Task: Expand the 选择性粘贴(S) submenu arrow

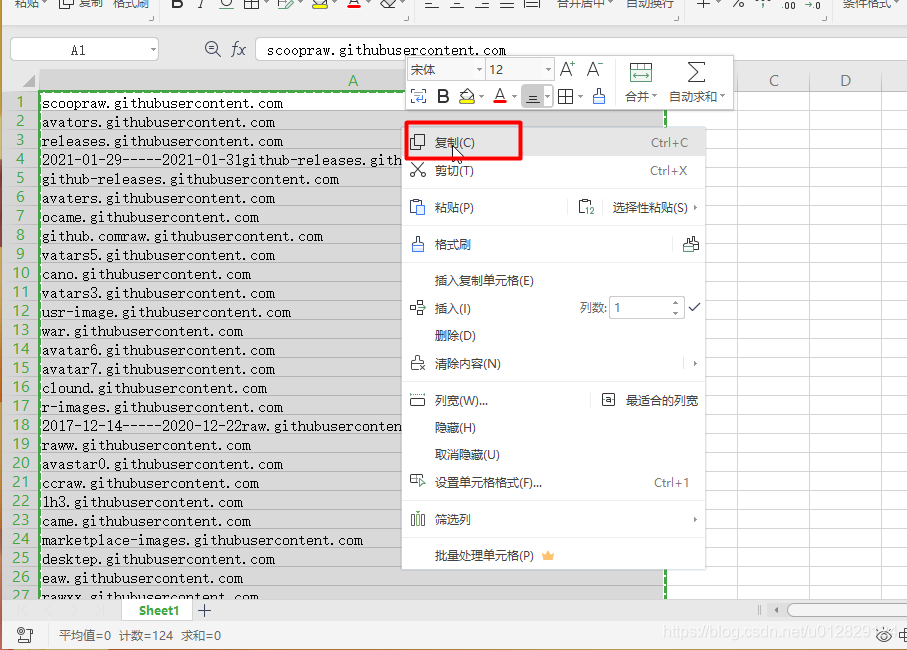Action: 695,207
